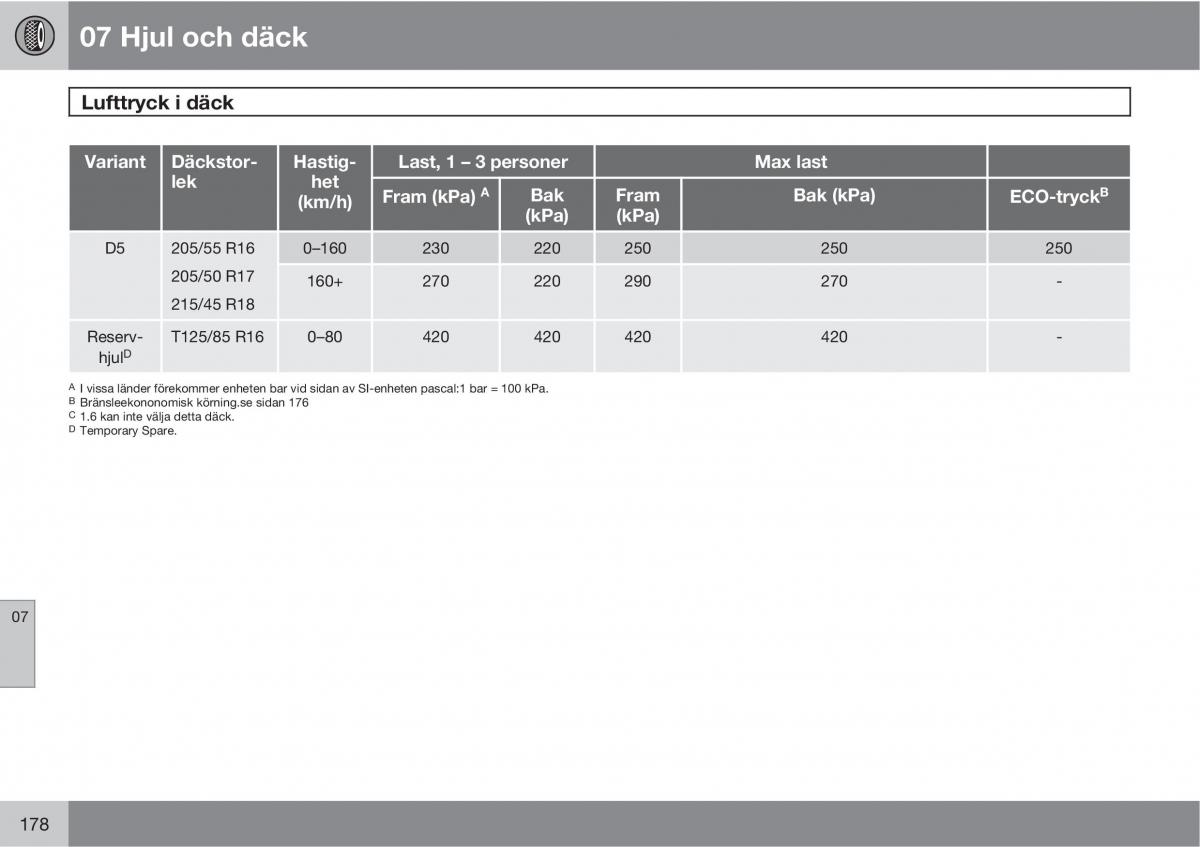
Task: Select tire size '205/55 R16'
Action: point(213,248)
